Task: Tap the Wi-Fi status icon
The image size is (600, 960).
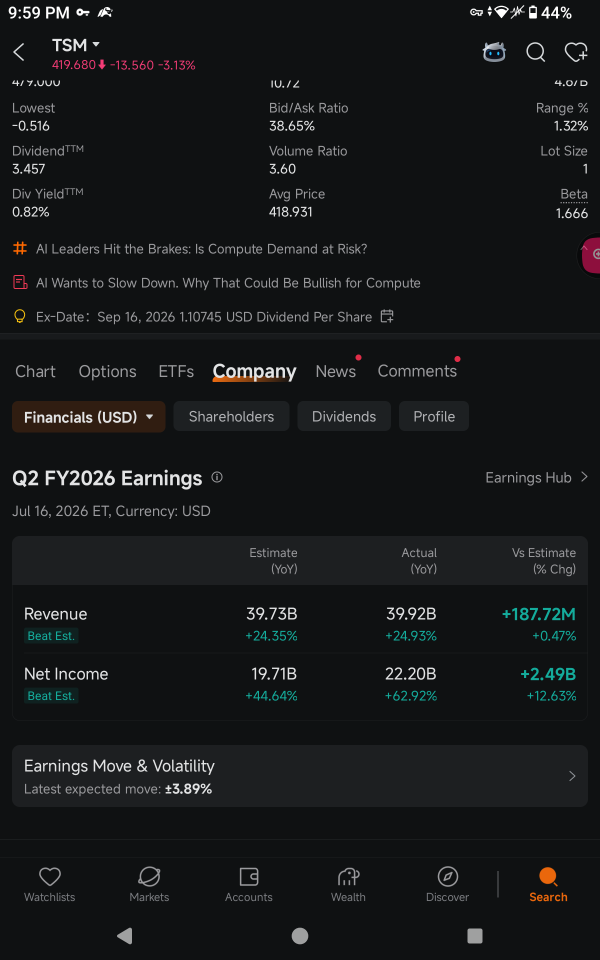Action: [502, 12]
